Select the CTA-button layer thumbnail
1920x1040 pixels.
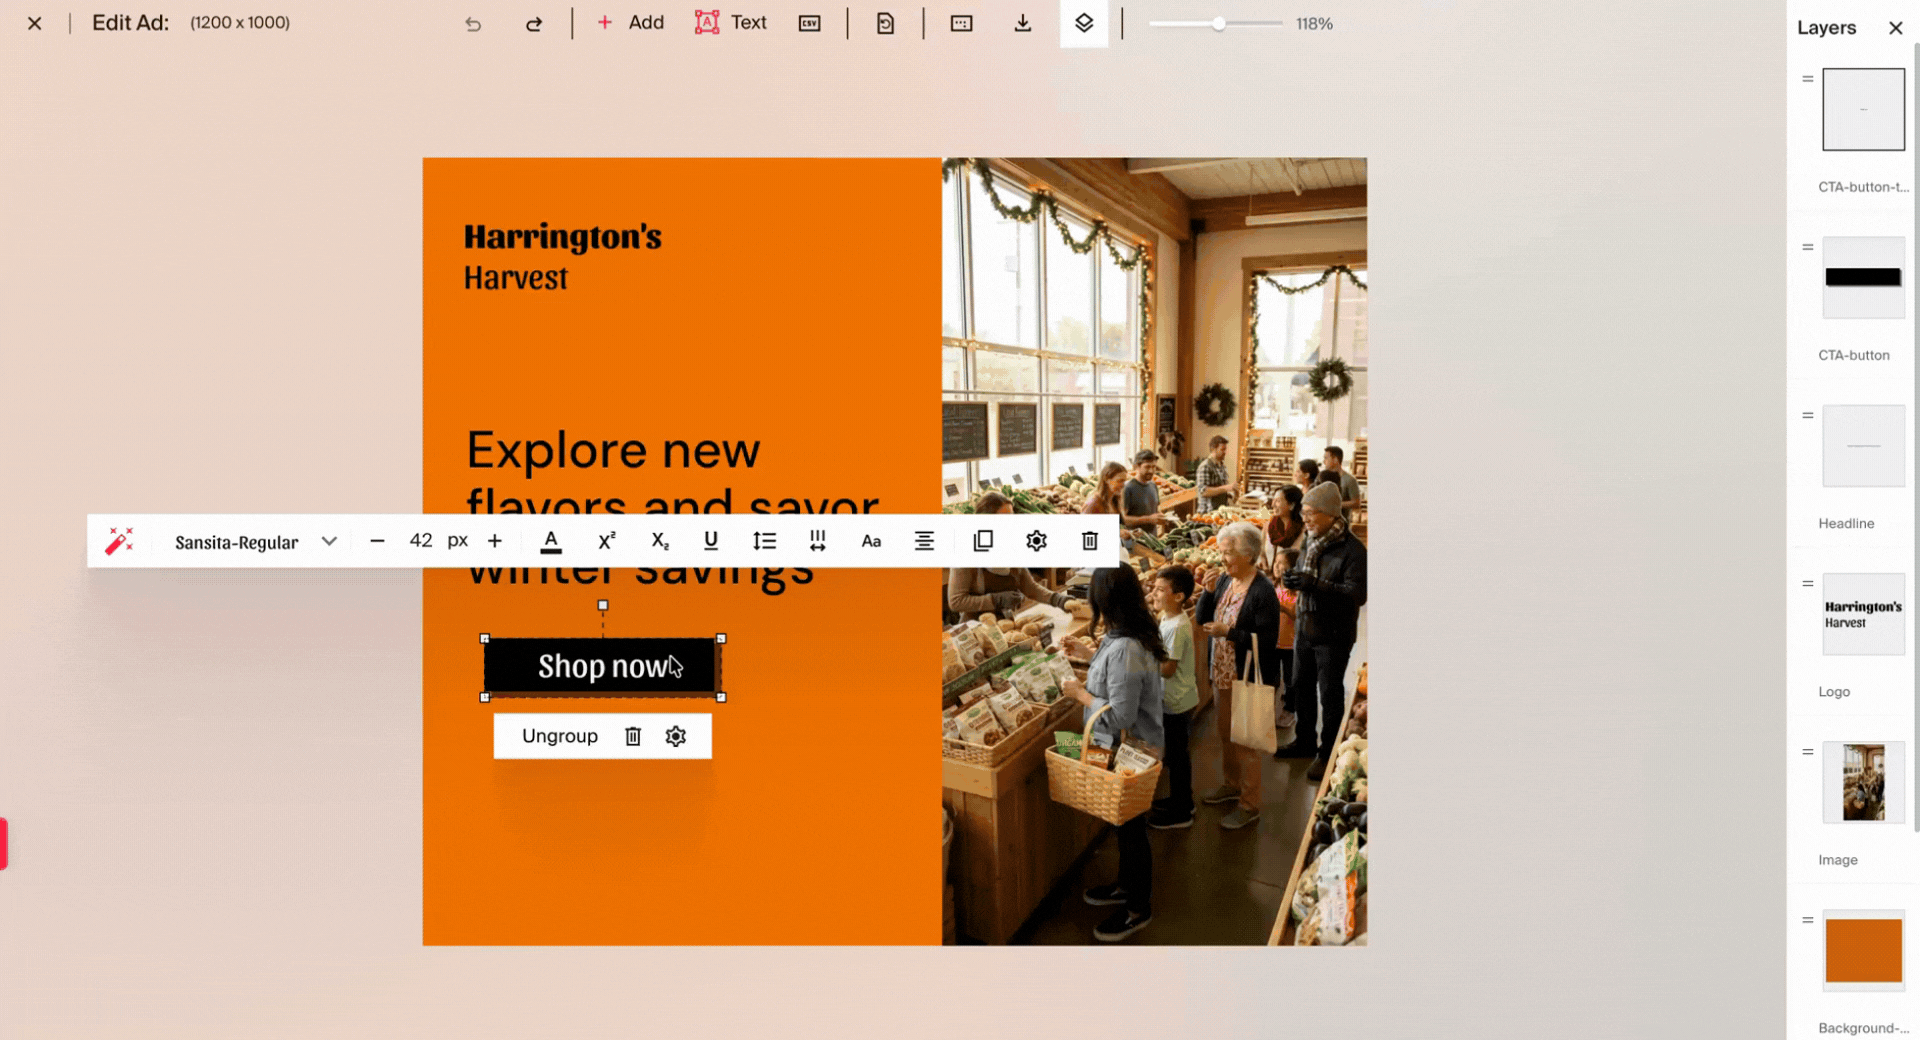coord(1863,277)
